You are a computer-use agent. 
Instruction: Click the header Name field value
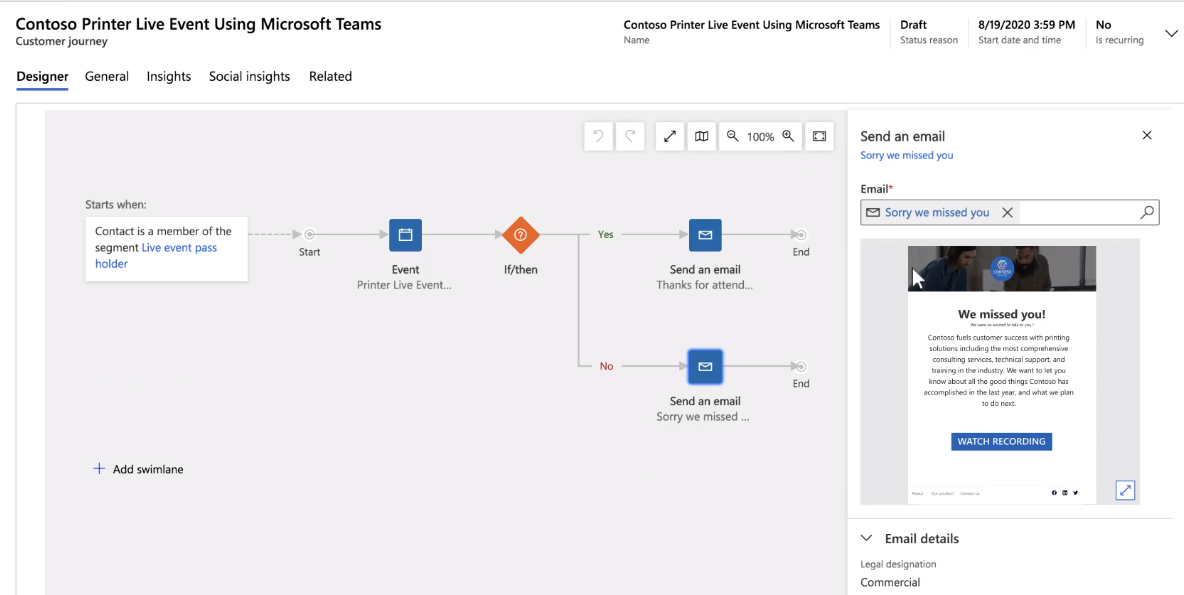click(751, 25)
